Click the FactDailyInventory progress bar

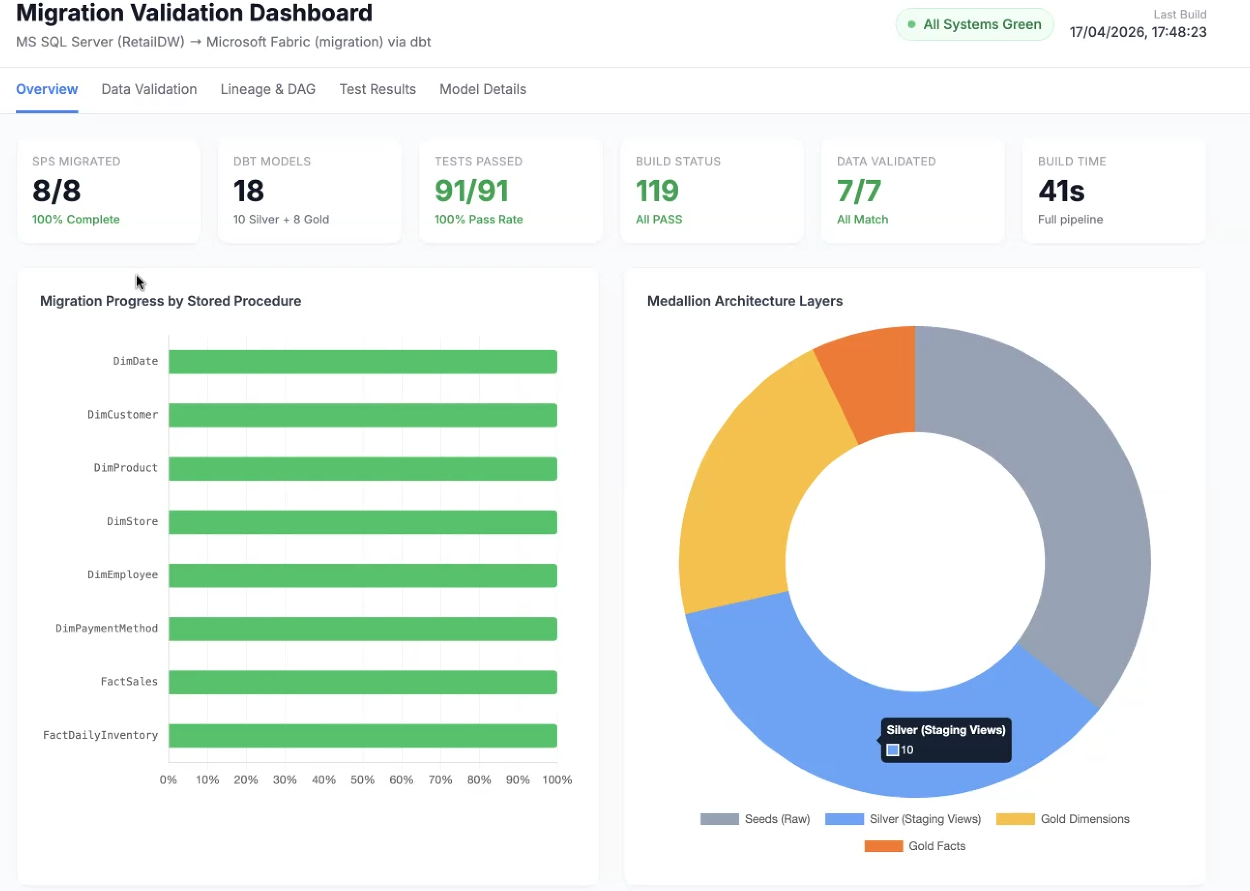click(x=363, y=735)
